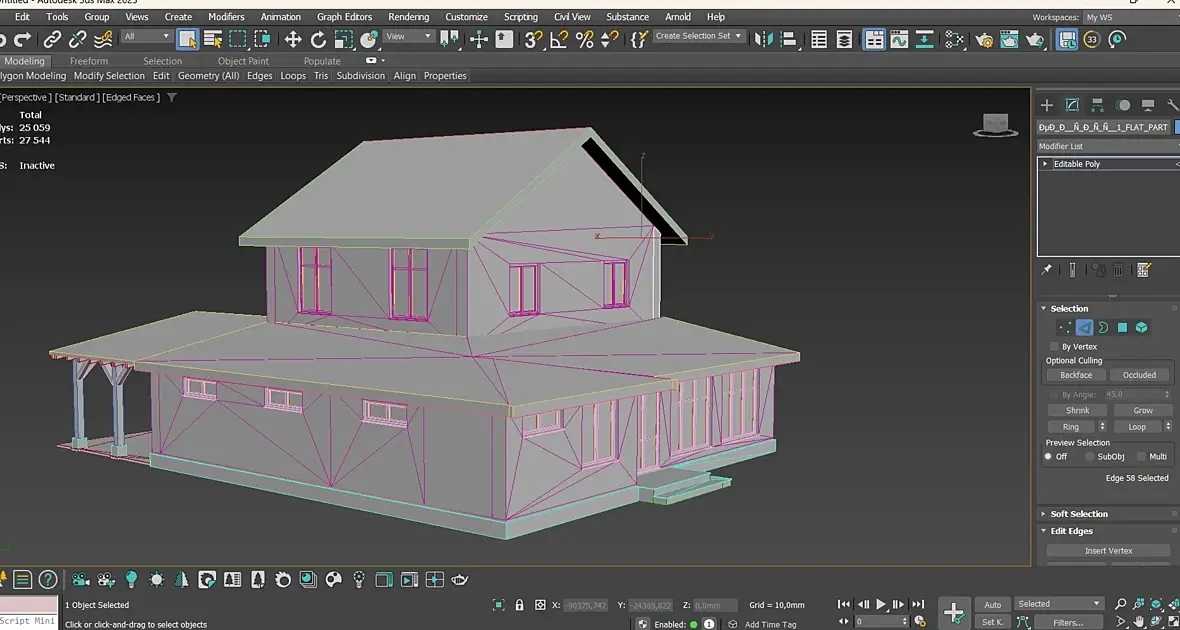Select Vertex sub-object level icon
1180x630 pixels.
pos(1065,327)
